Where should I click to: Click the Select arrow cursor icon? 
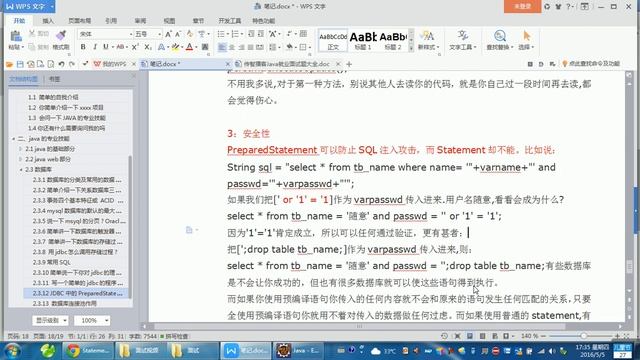[527, 36]
